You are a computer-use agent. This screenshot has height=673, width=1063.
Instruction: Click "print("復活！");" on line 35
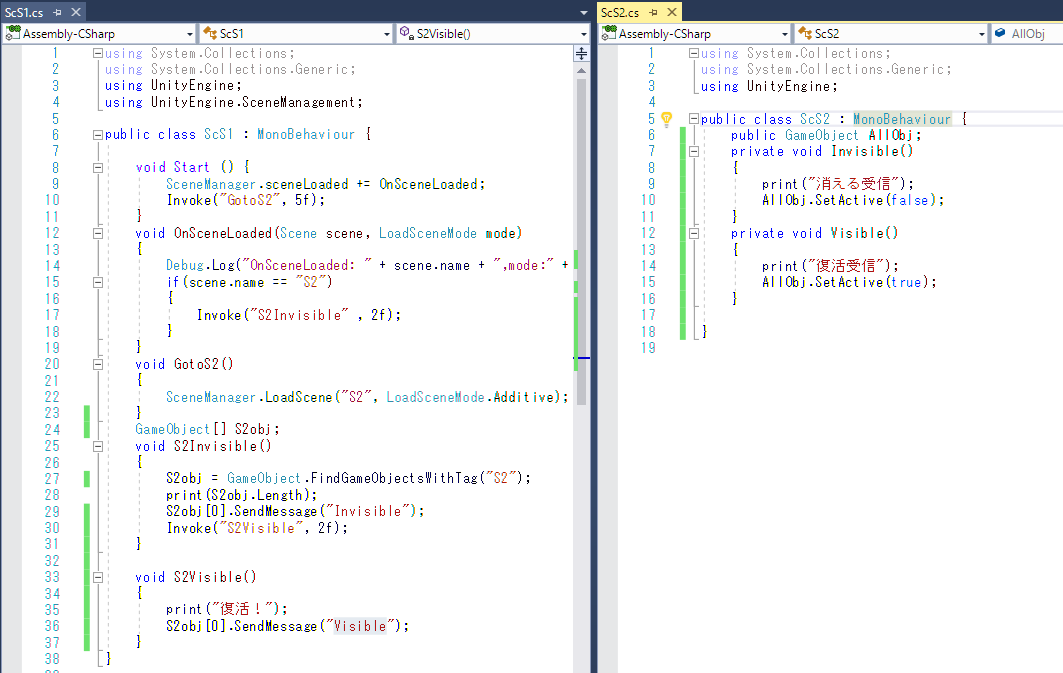tap(227, 609)
